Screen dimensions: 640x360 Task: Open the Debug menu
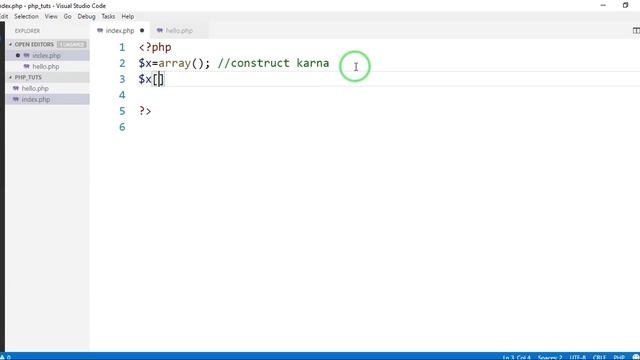(86, 16)
